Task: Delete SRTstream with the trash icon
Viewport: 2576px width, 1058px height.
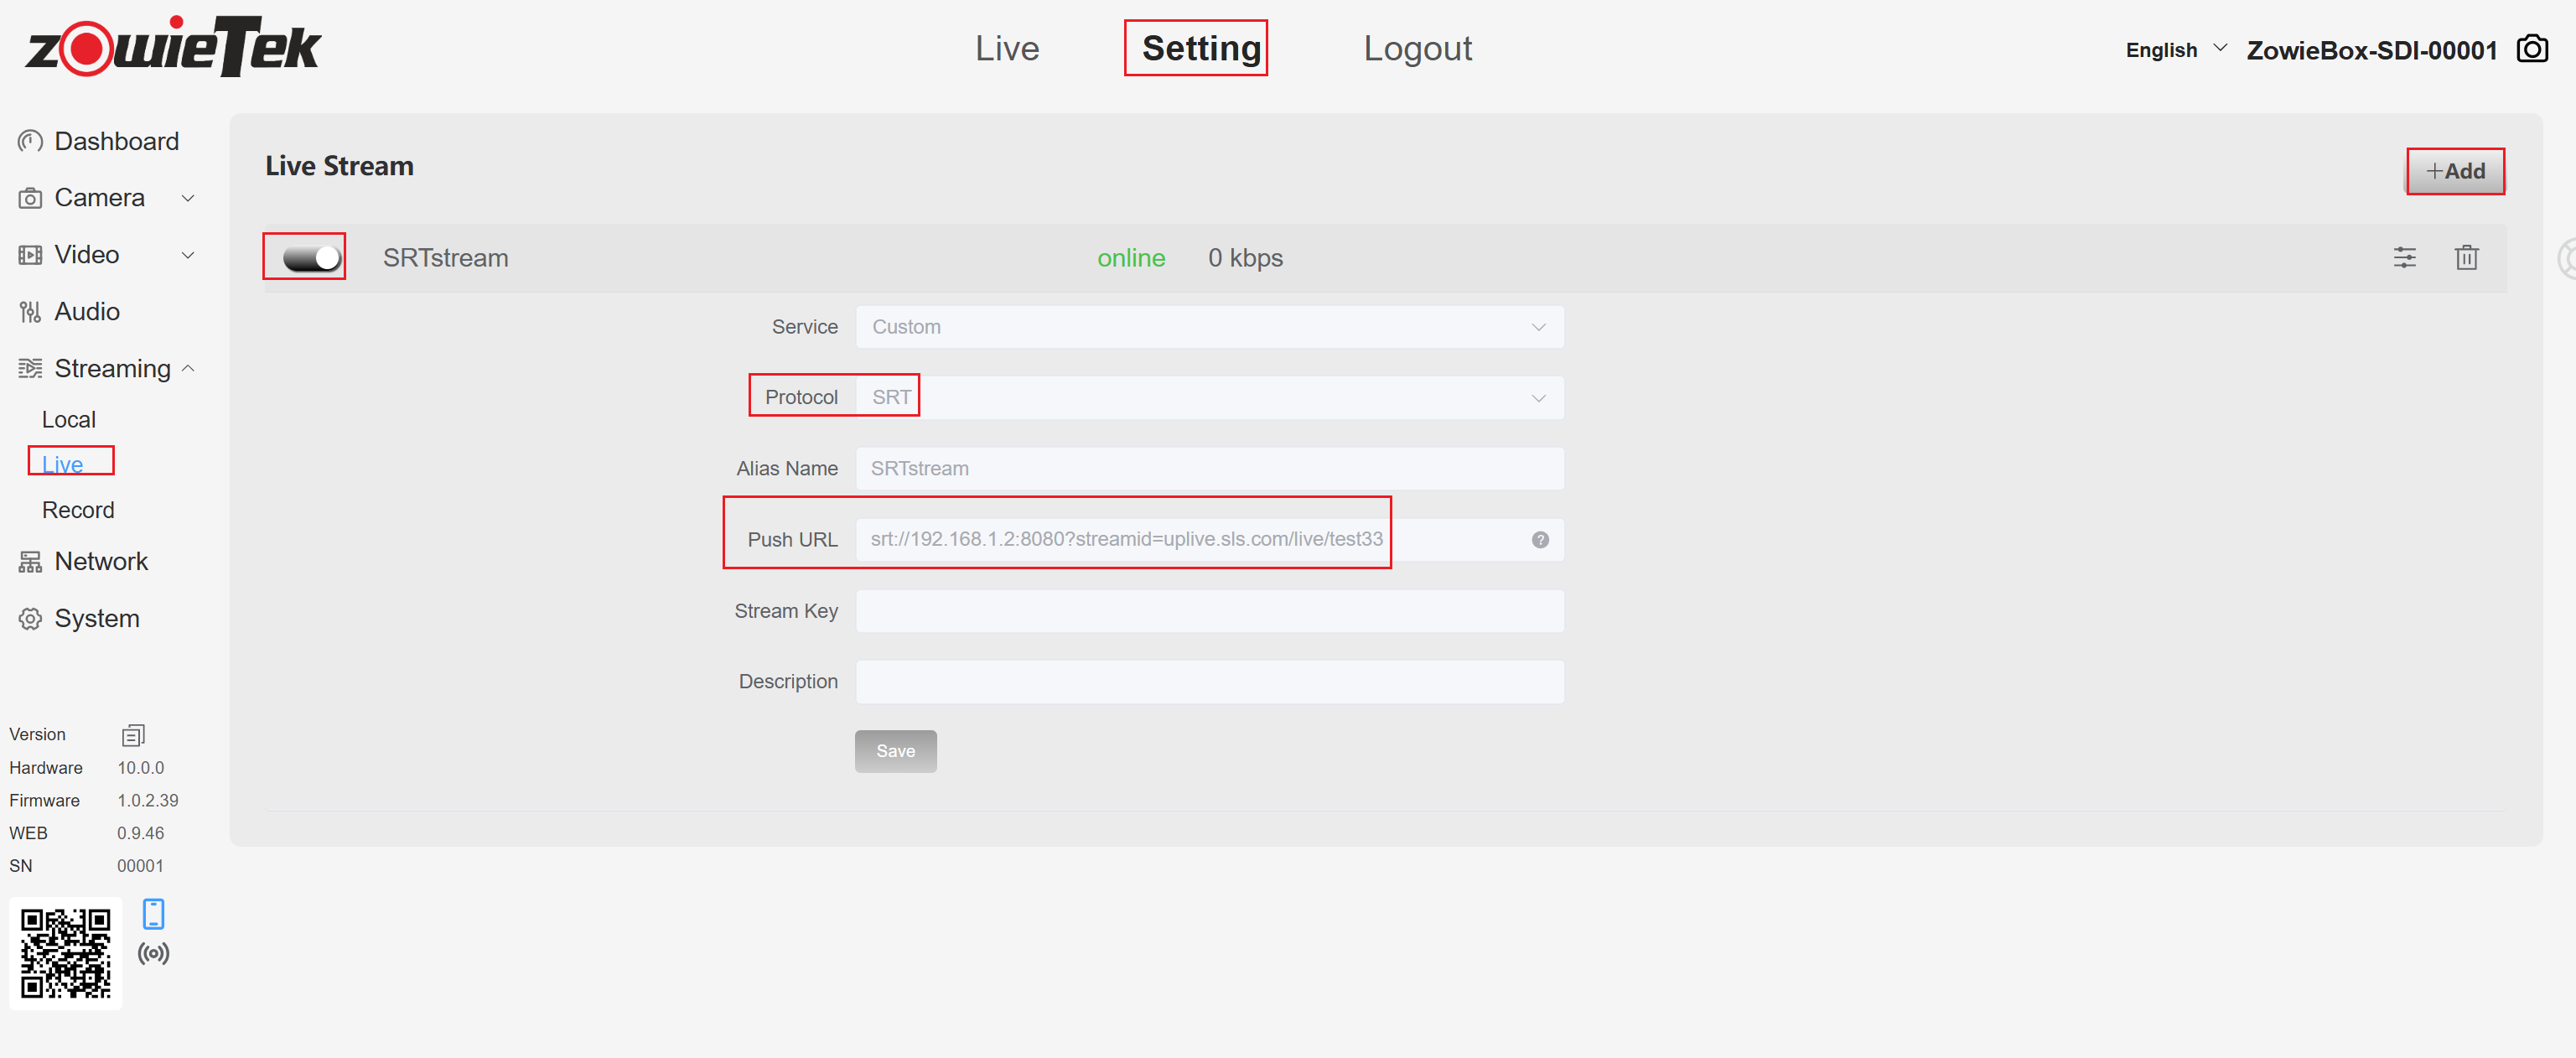Action: (x=2466, y=258)
